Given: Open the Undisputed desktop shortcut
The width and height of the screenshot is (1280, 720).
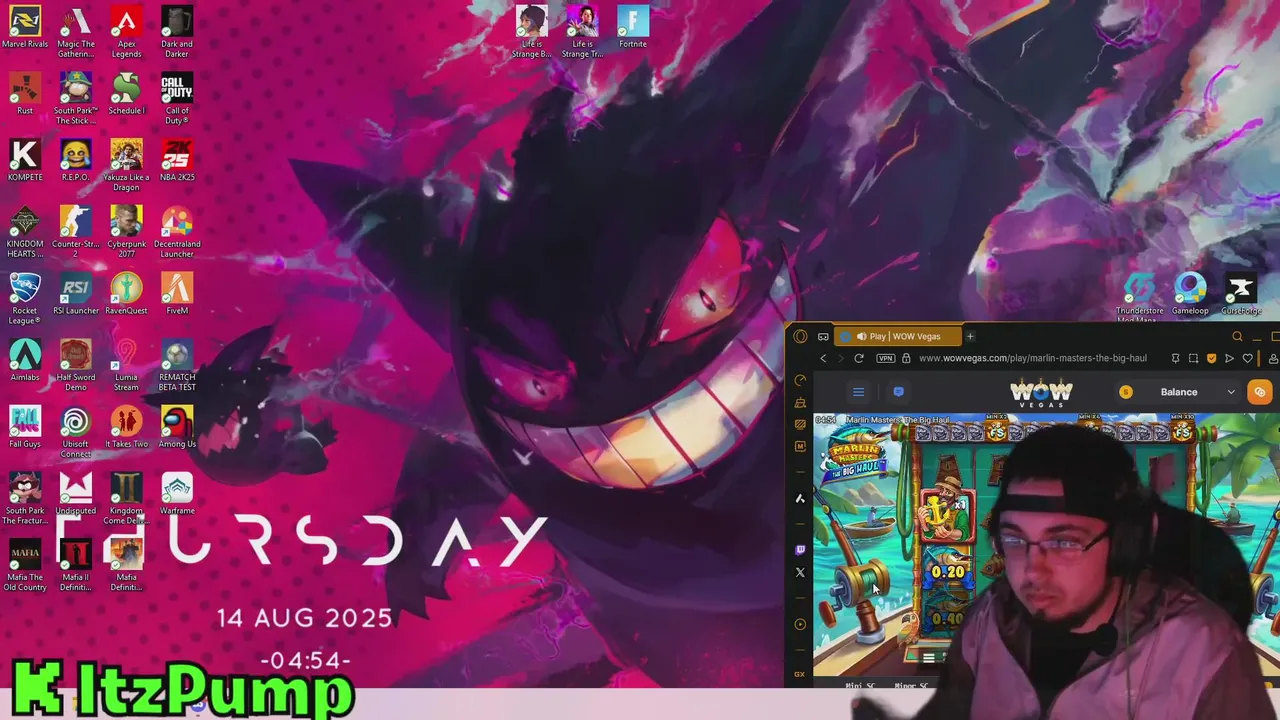Looking at the screenshot, I should coord(75,494).
